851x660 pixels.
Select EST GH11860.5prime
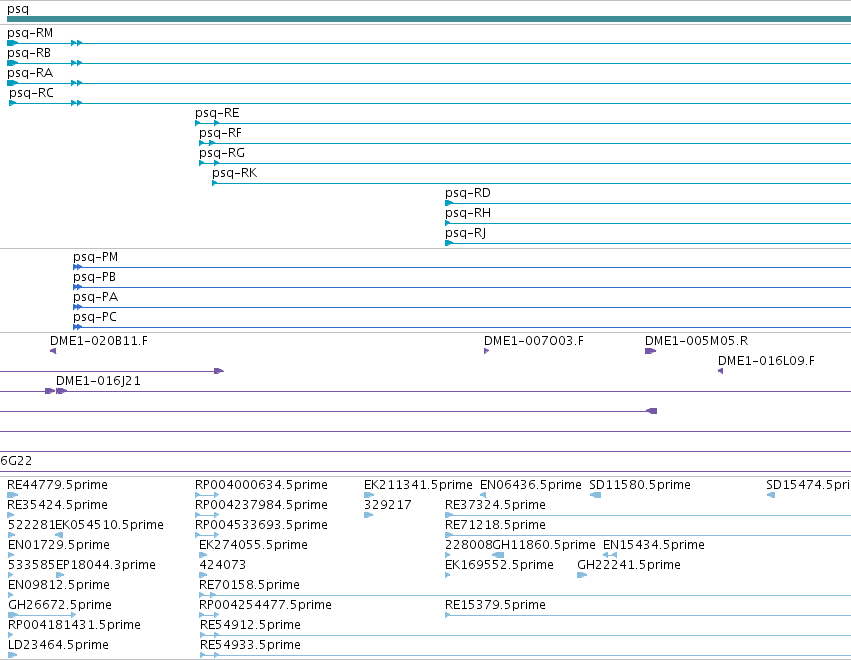544,545
